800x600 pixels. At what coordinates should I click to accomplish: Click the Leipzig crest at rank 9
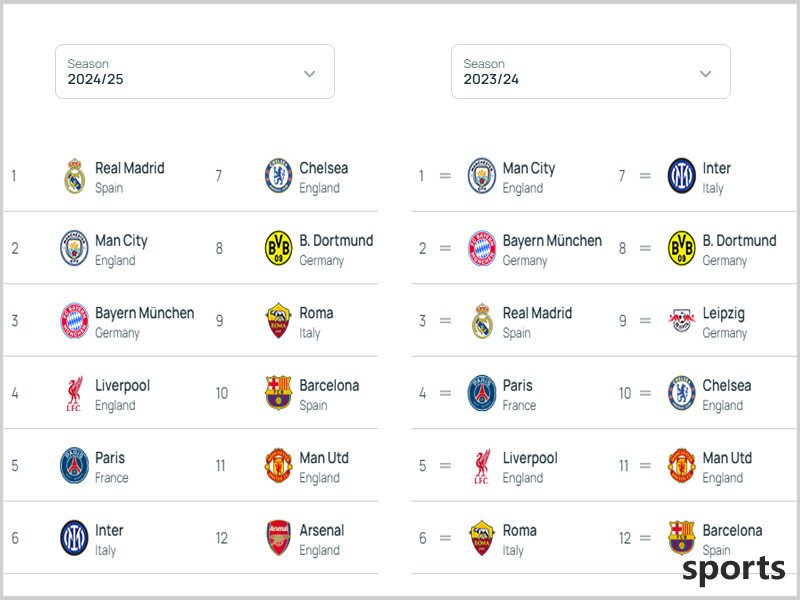682,320
